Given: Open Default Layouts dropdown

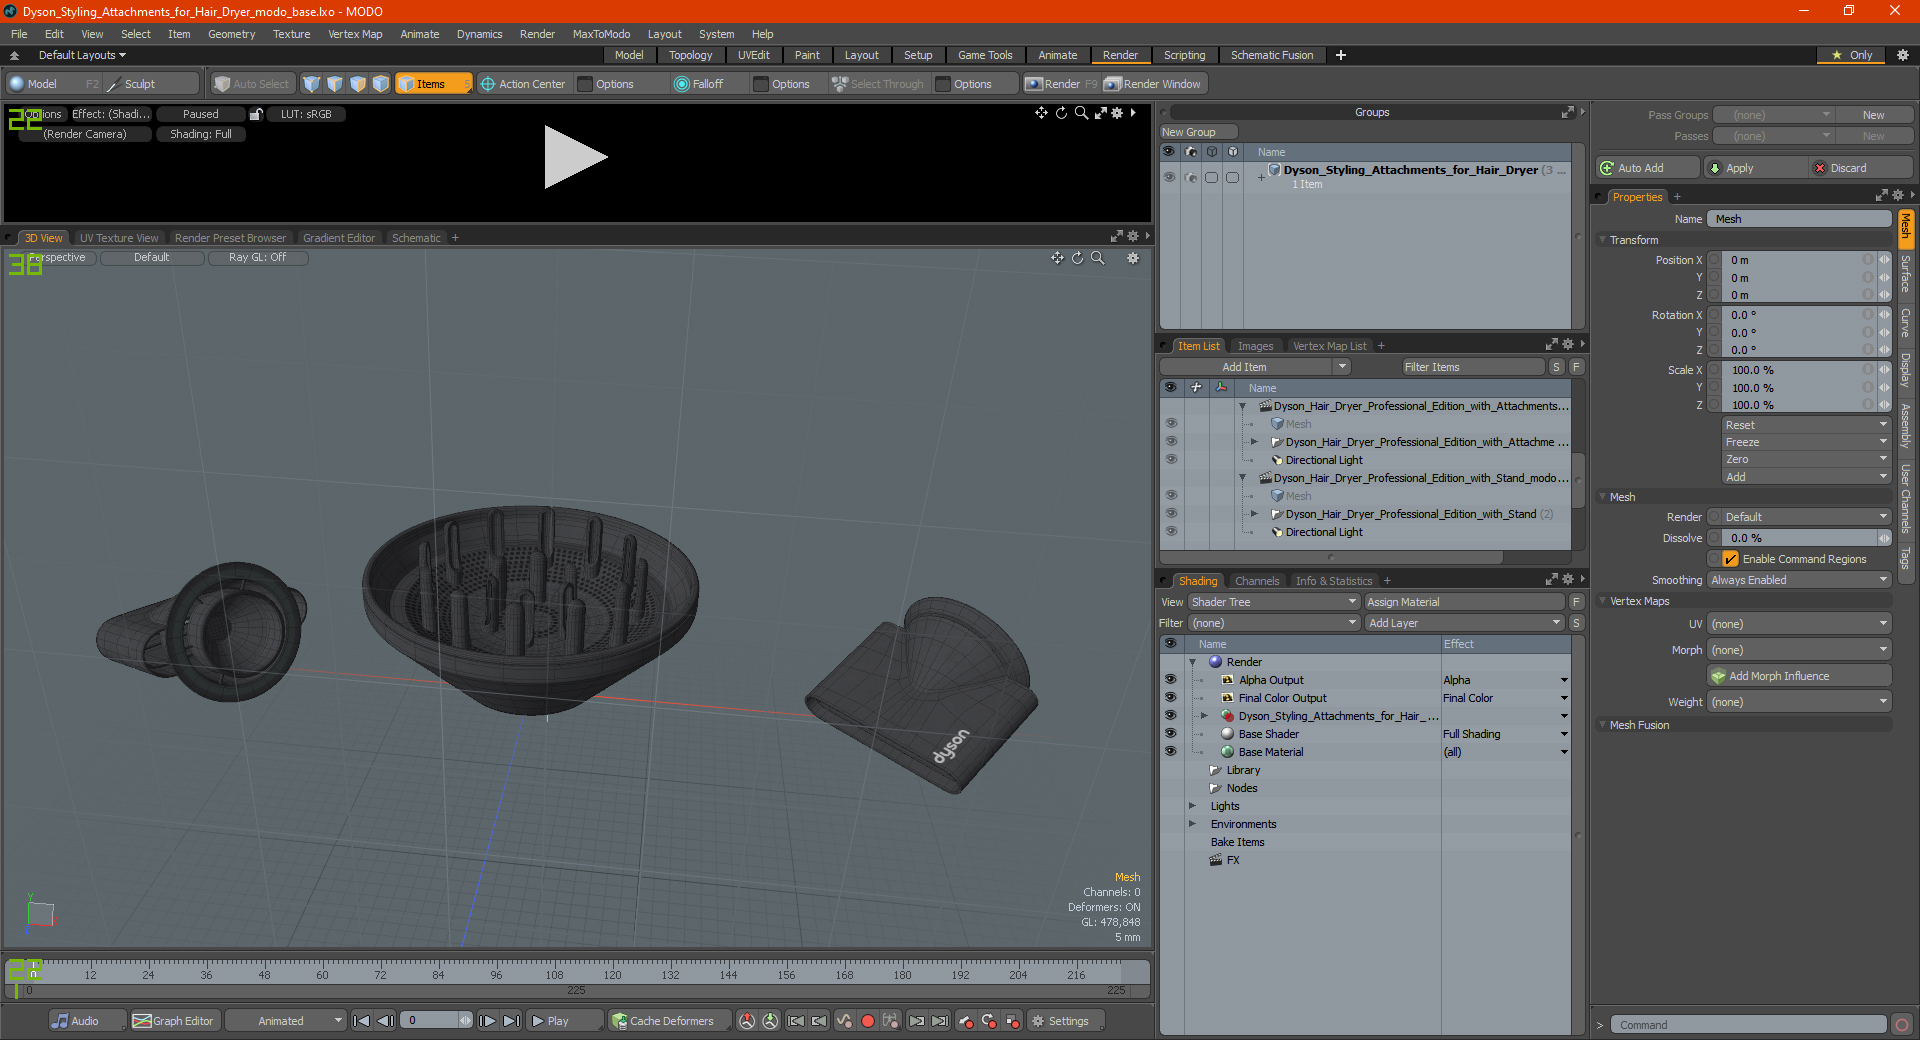Looking at the screenshot, I should 82,55.
